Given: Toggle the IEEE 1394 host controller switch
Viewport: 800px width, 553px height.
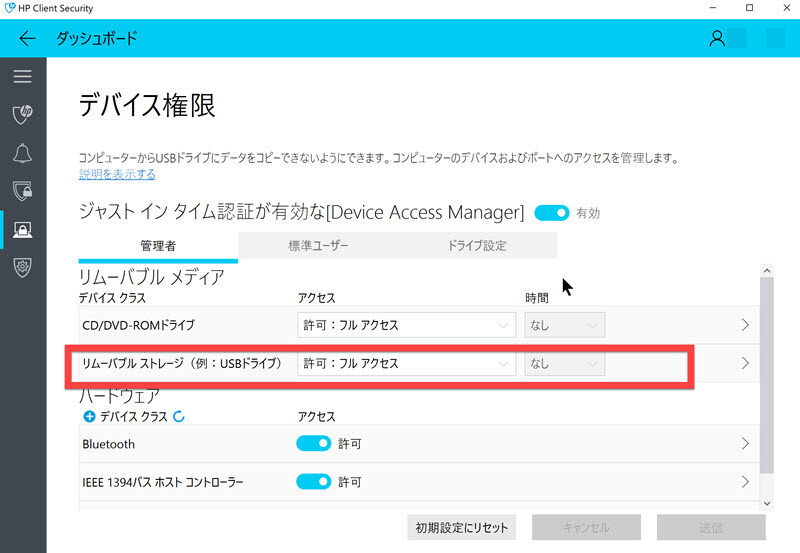Looking at the screenshot, I should coord(314,482).
